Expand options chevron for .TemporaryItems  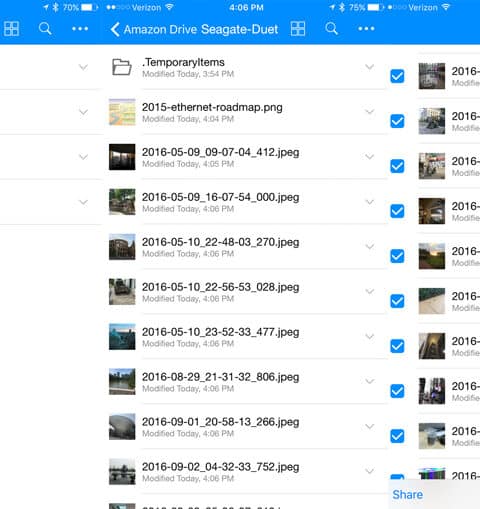(369, 67)
